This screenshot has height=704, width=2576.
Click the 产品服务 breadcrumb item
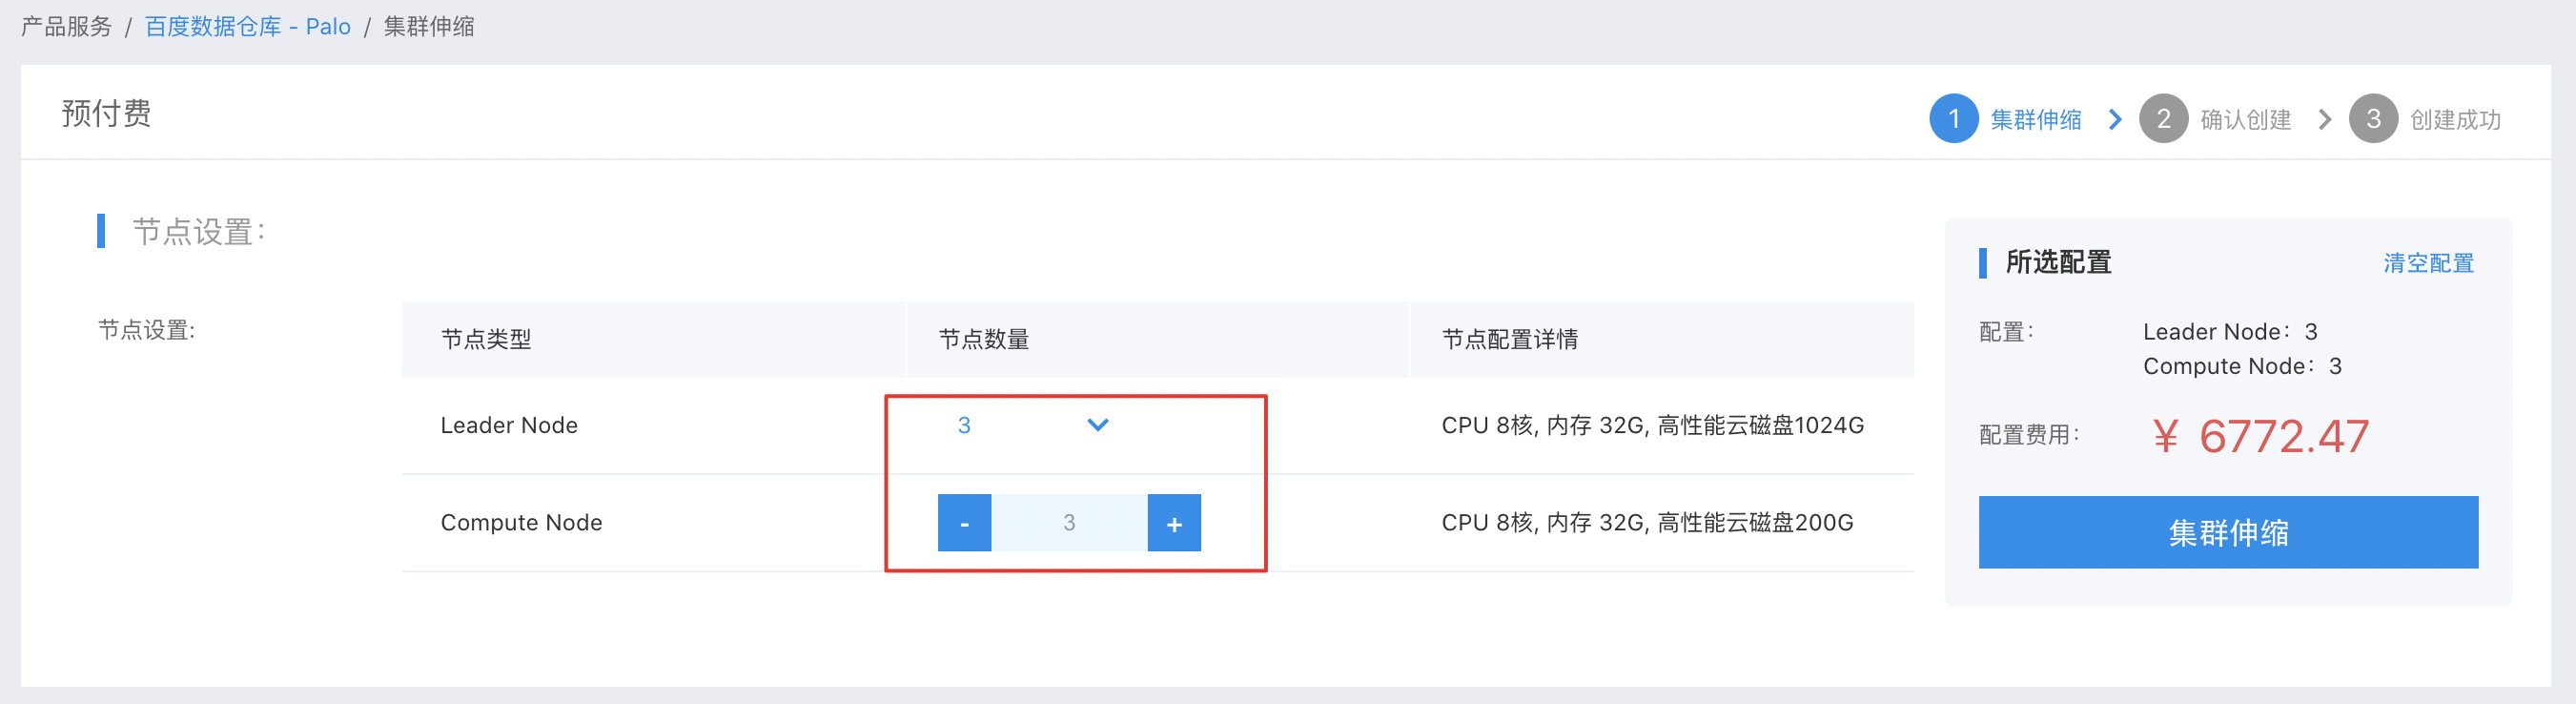click(x=67, y=26)
